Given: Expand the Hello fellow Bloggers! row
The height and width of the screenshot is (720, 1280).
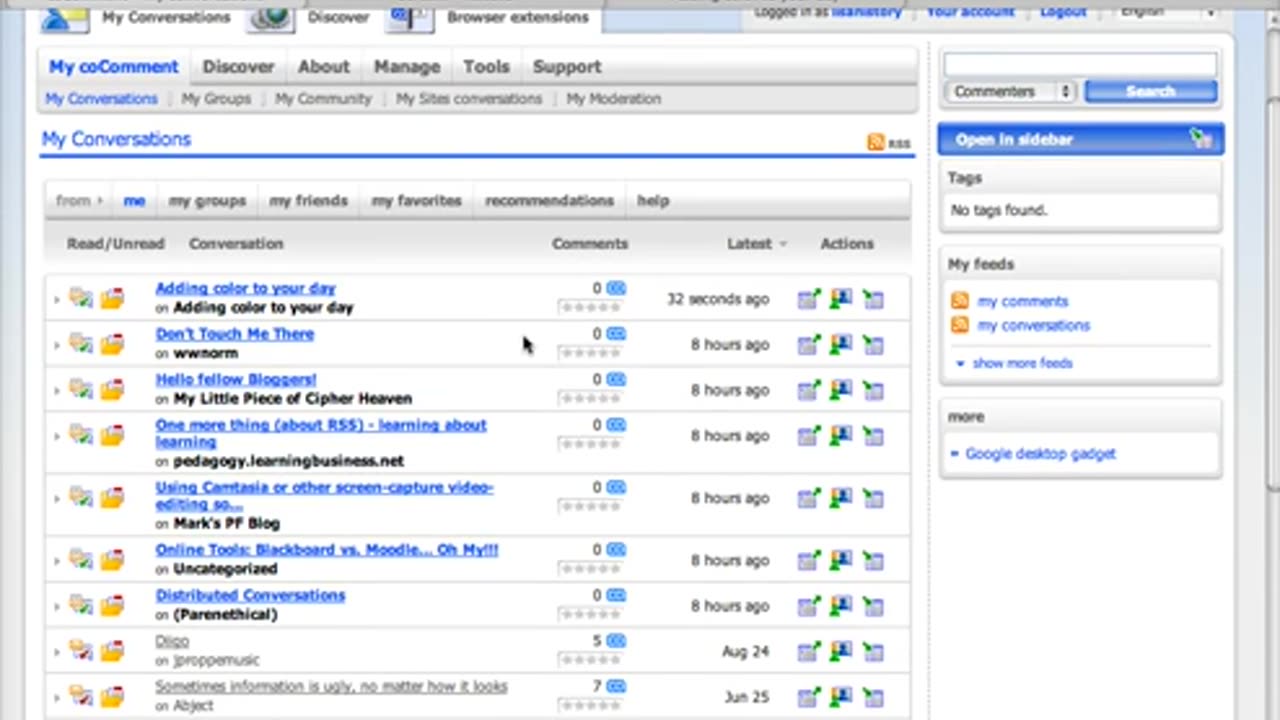Looking at the screenshot, I should point(56,390).
